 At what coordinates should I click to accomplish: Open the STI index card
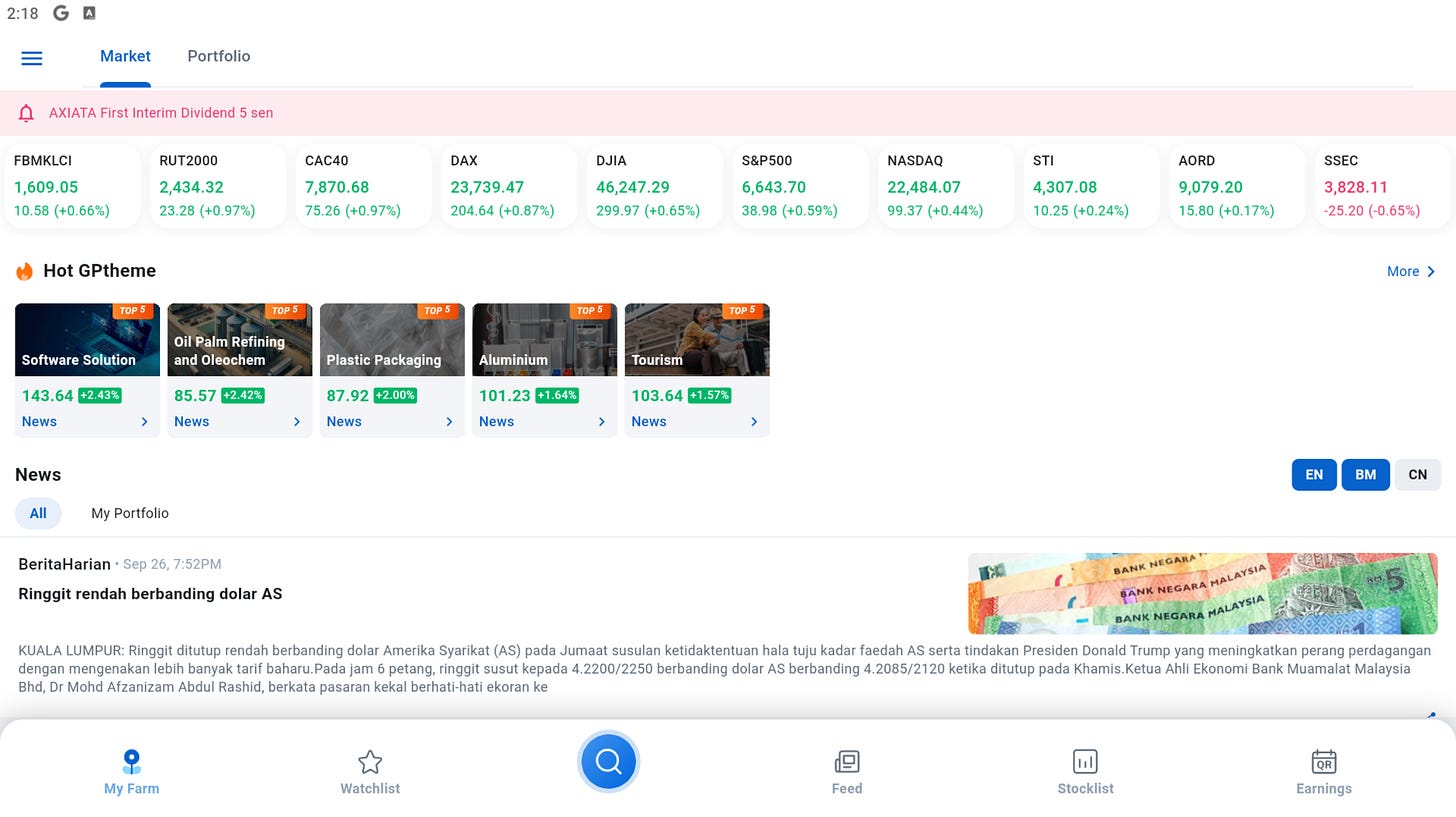point(1092,186)
